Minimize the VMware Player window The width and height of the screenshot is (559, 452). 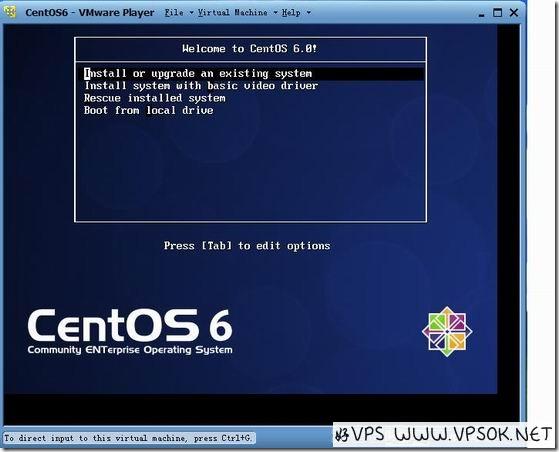pyautogui.click(x=482, y=14)
